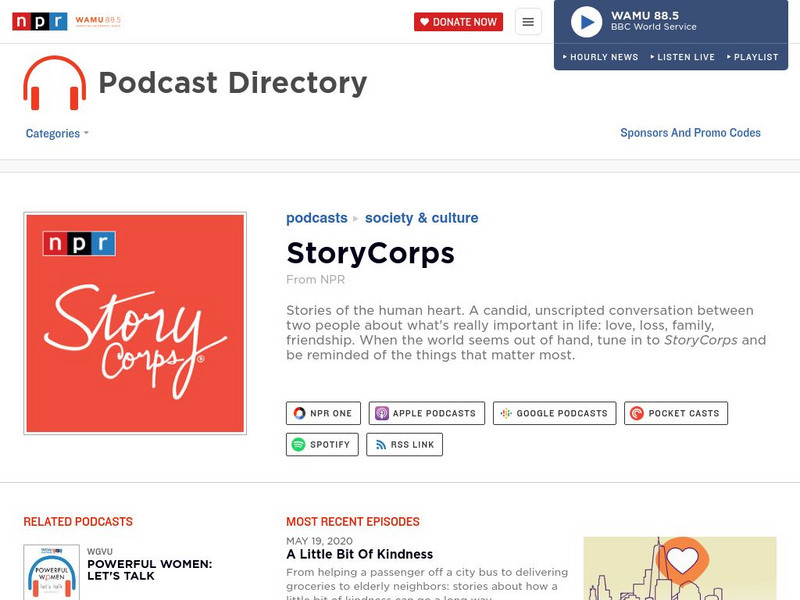The height and width of the screenshot is (600, 800).
Task: Click the Donate Now button
Action: click(458, 22)
